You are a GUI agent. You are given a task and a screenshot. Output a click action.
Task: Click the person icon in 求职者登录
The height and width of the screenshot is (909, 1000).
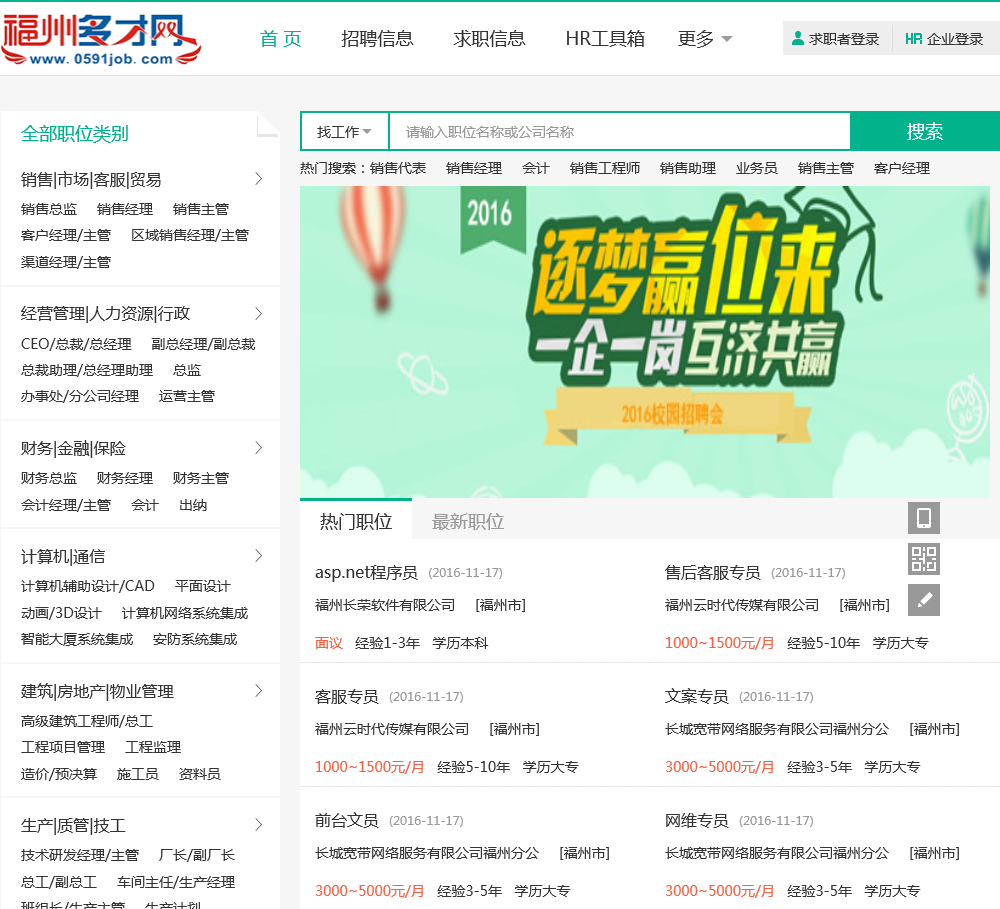[x=797, y=38]
